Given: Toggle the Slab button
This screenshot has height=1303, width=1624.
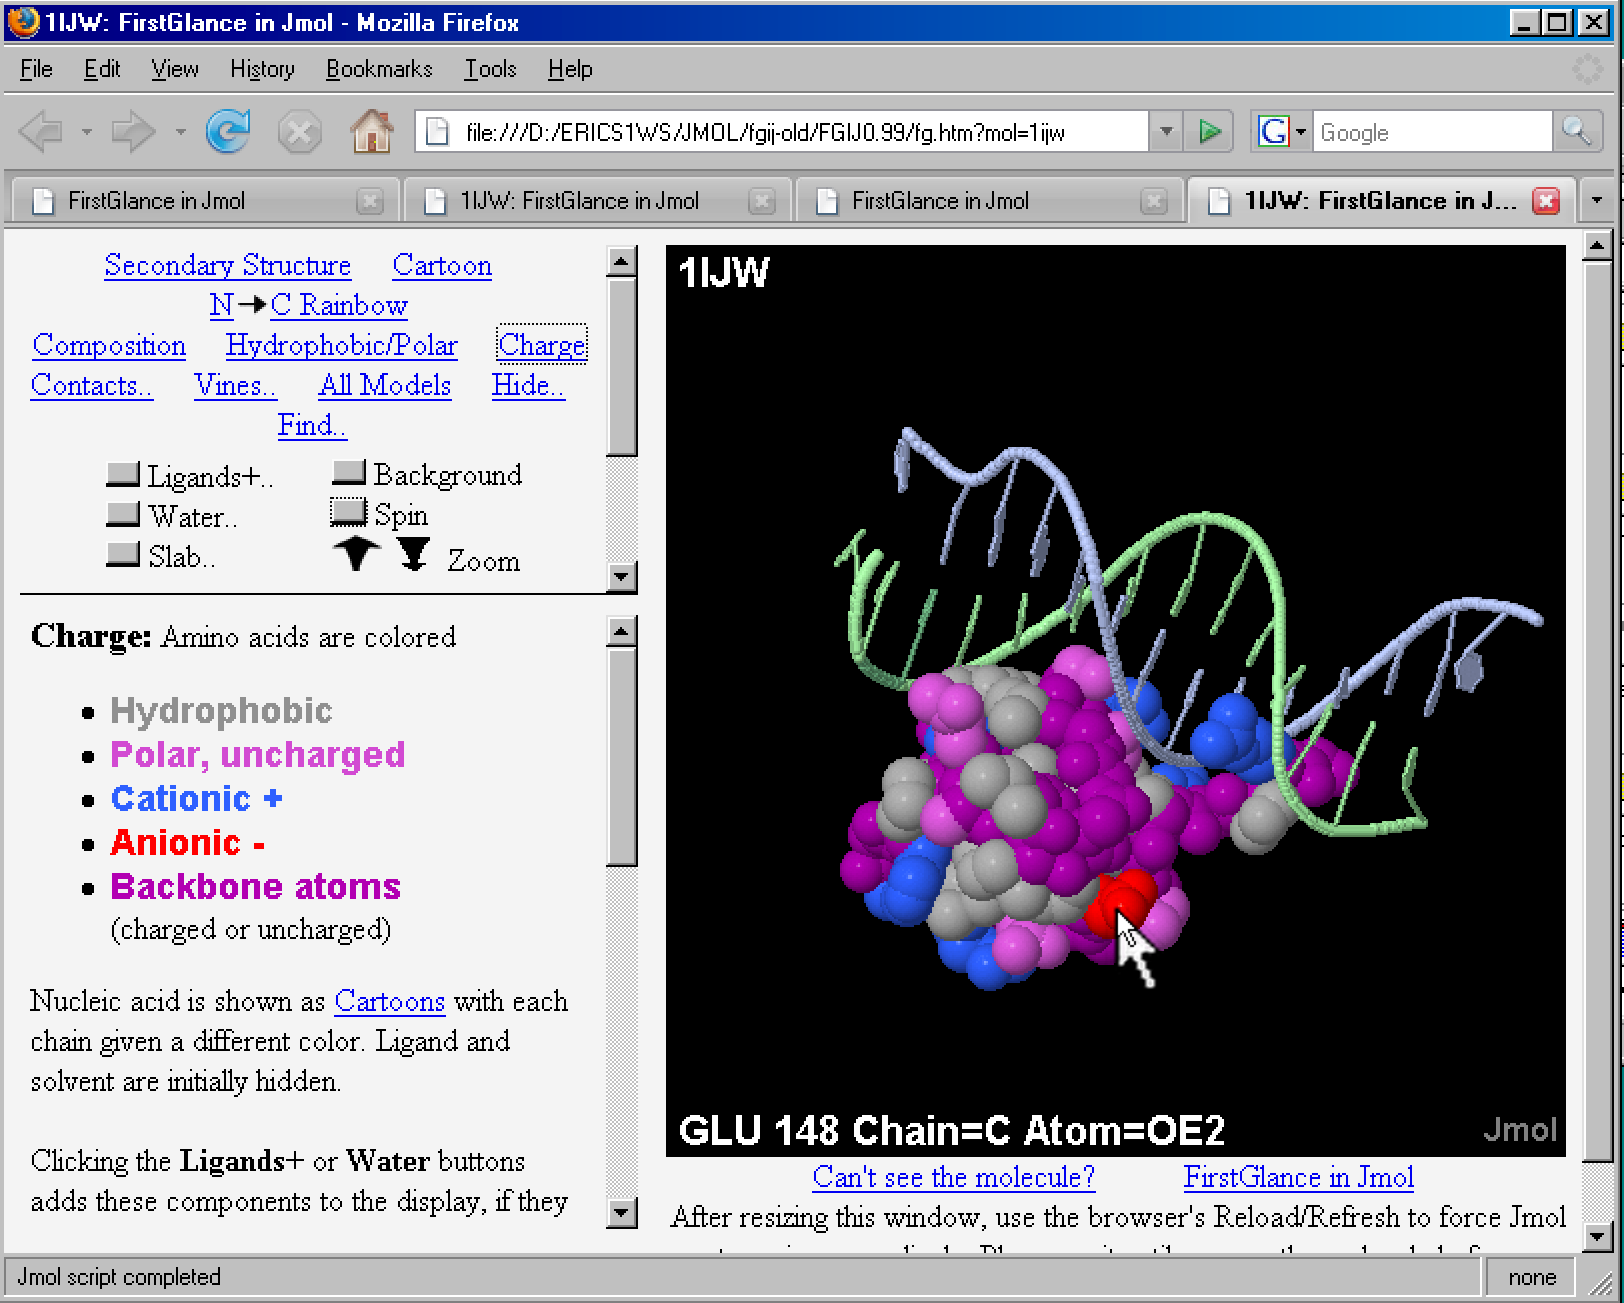Looking at the screenshot, I should pyautogui.click(x=123, y=554).
